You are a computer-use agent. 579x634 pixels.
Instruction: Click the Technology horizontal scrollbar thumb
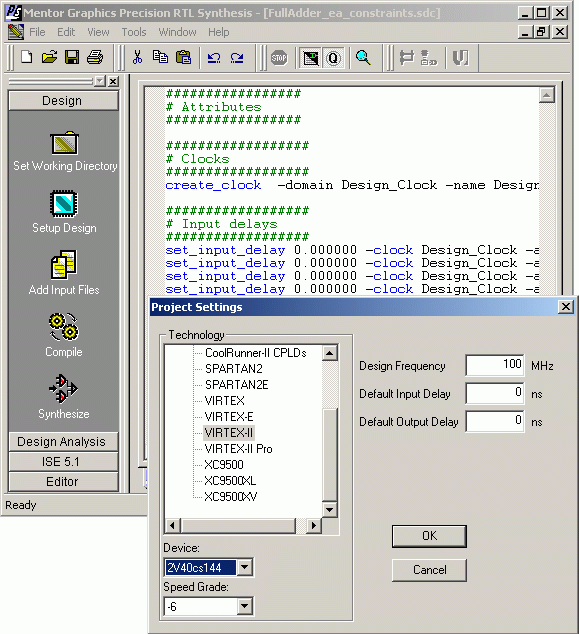(239, 526)
